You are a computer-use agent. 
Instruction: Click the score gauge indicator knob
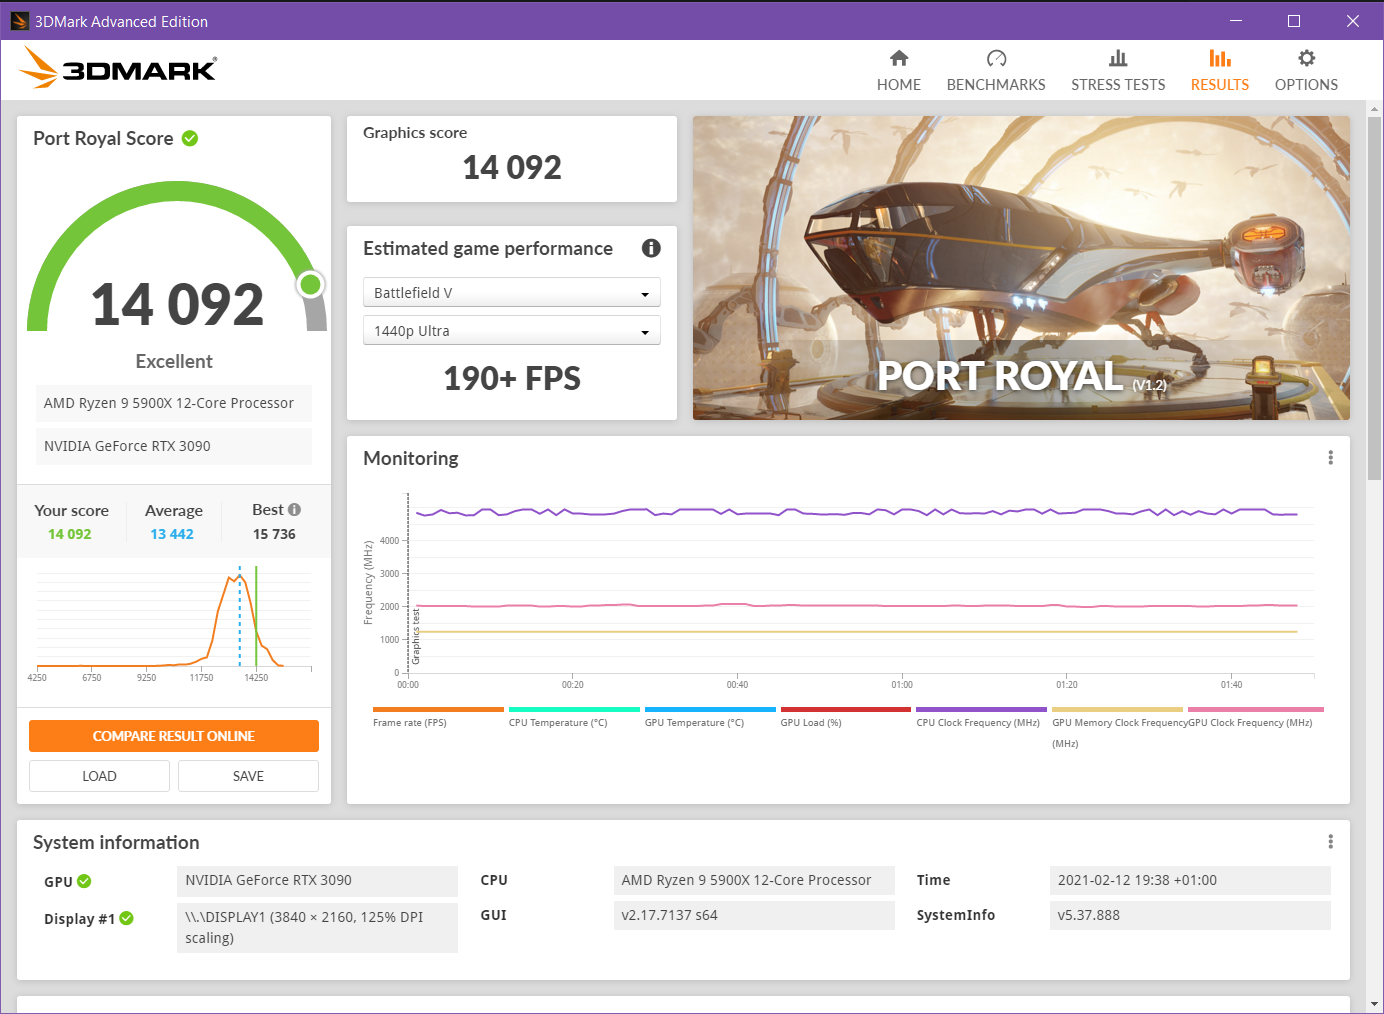tap(311, 285)
